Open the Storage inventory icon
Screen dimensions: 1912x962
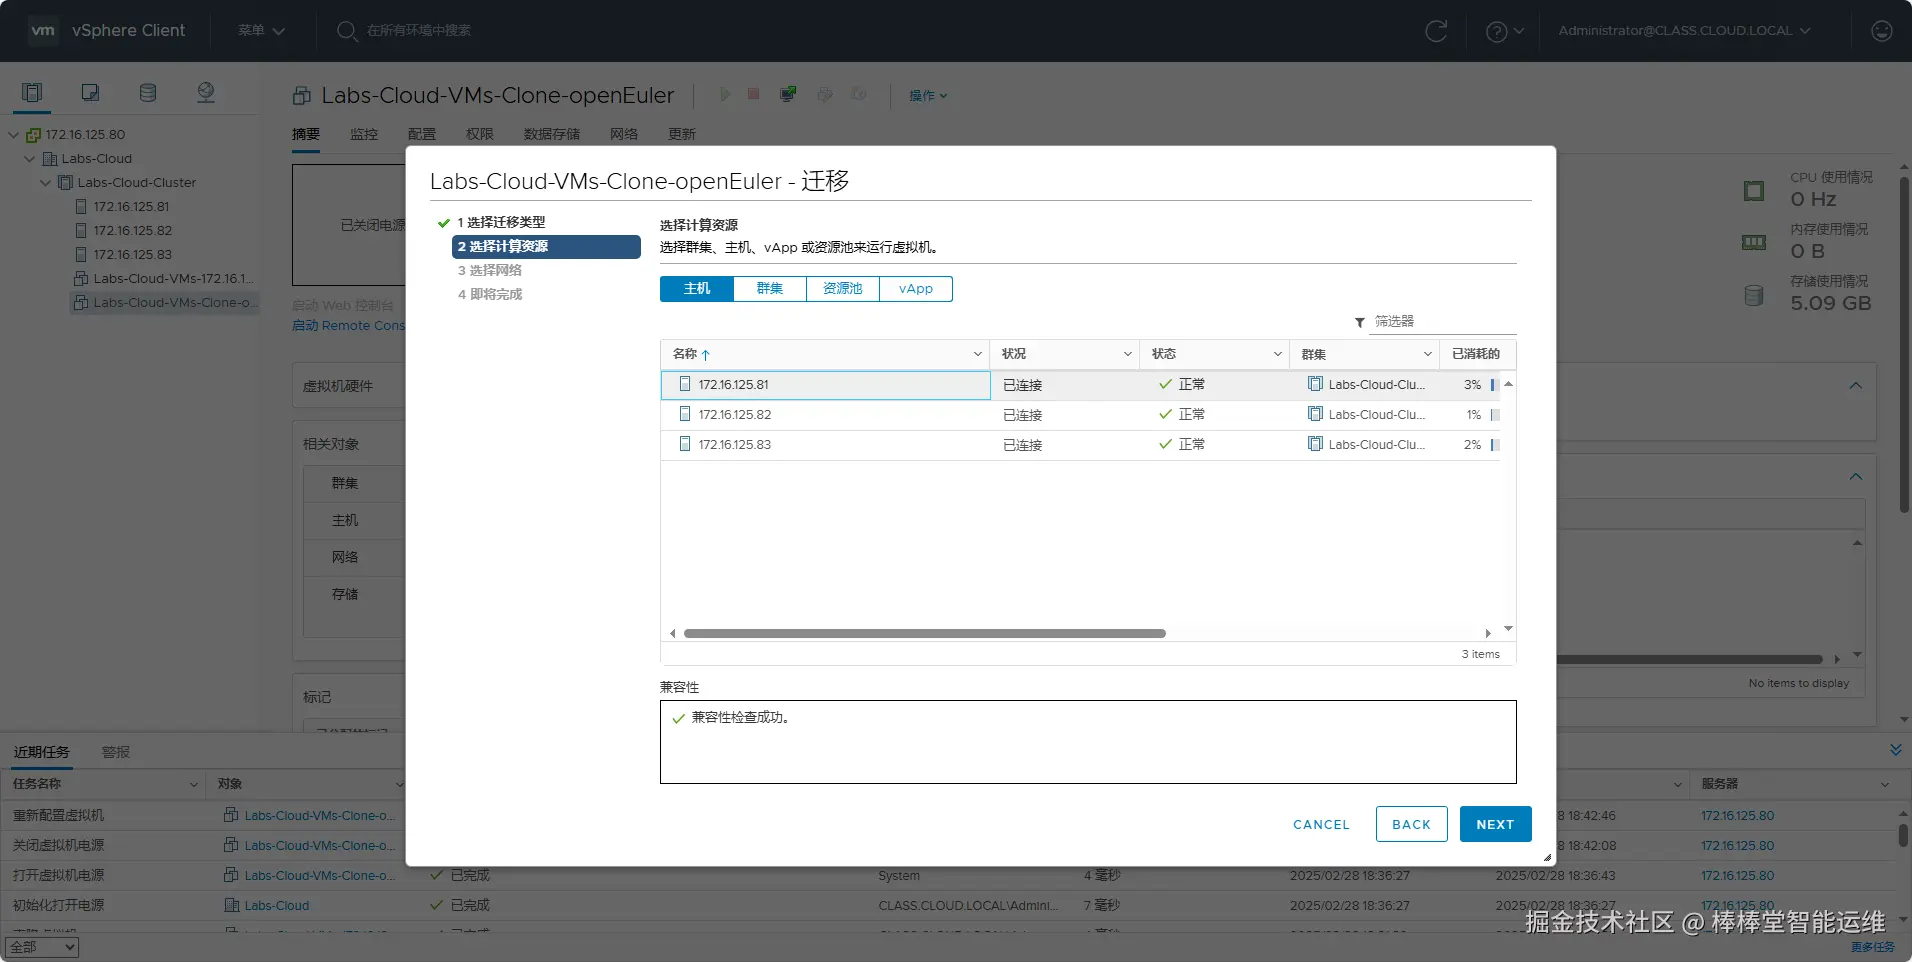click(x=148, y=93)
